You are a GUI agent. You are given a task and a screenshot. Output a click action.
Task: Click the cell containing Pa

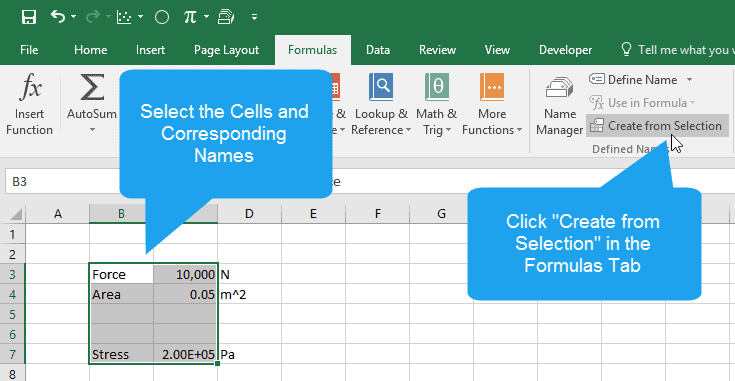[x=249, y=354]
